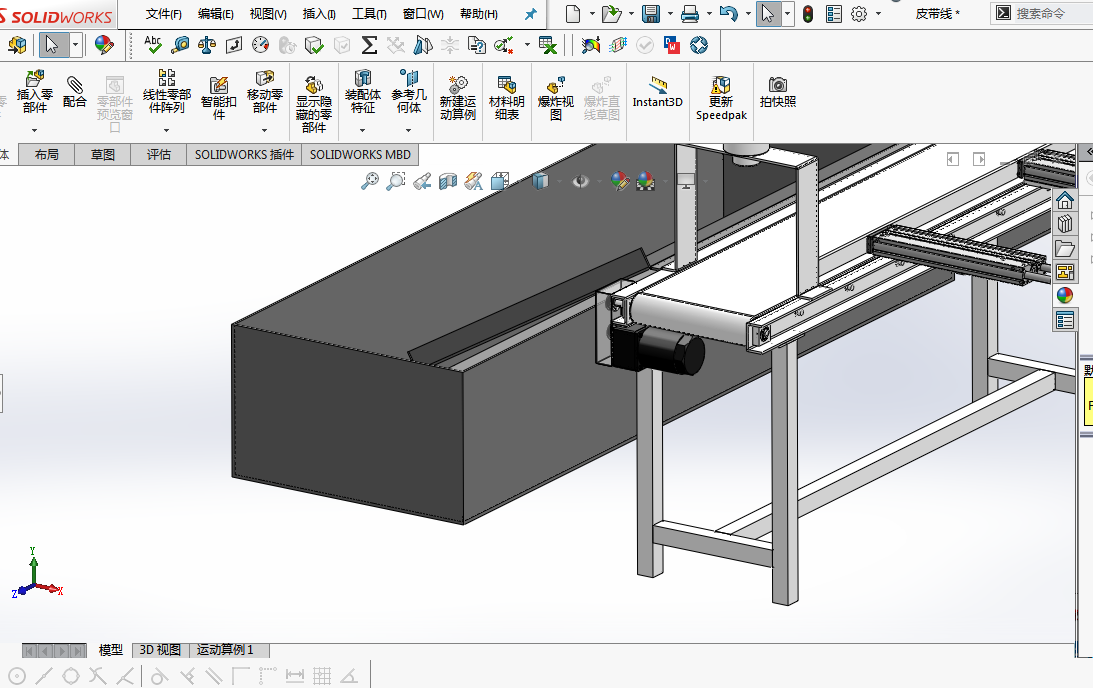Expand the Select tool dropdown arrow
The image size is (1093, 688).
[x=75, y=45]
